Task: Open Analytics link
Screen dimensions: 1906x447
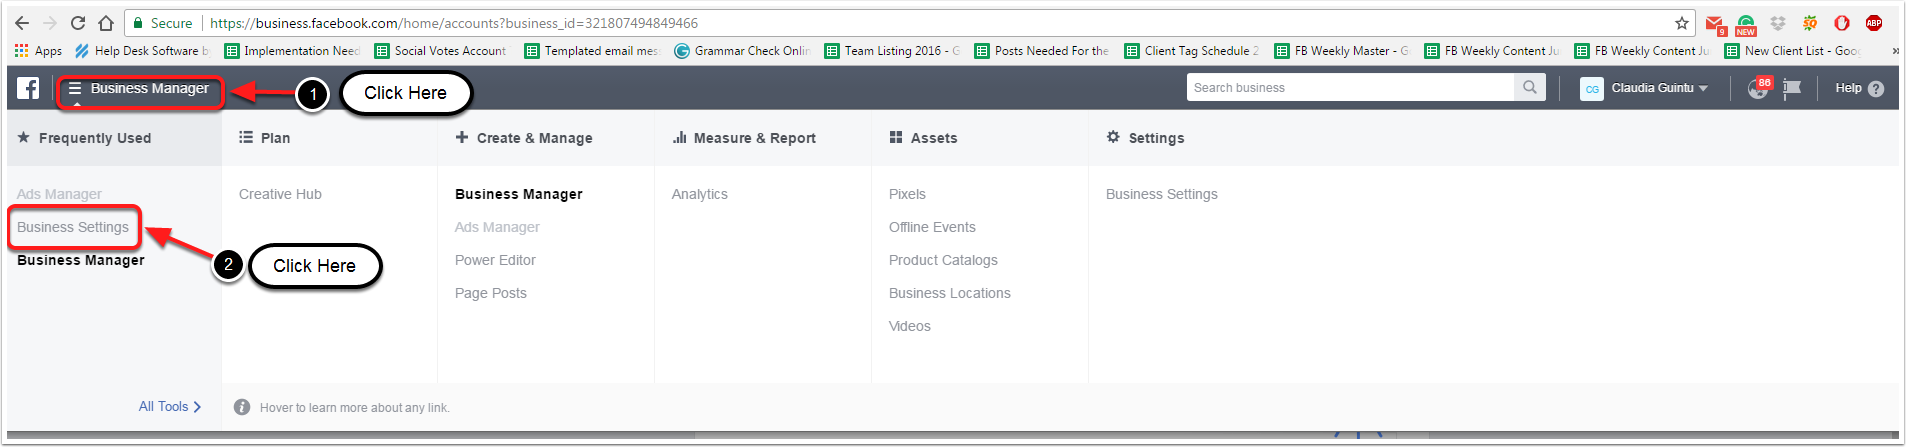Action: click(700, 194)
